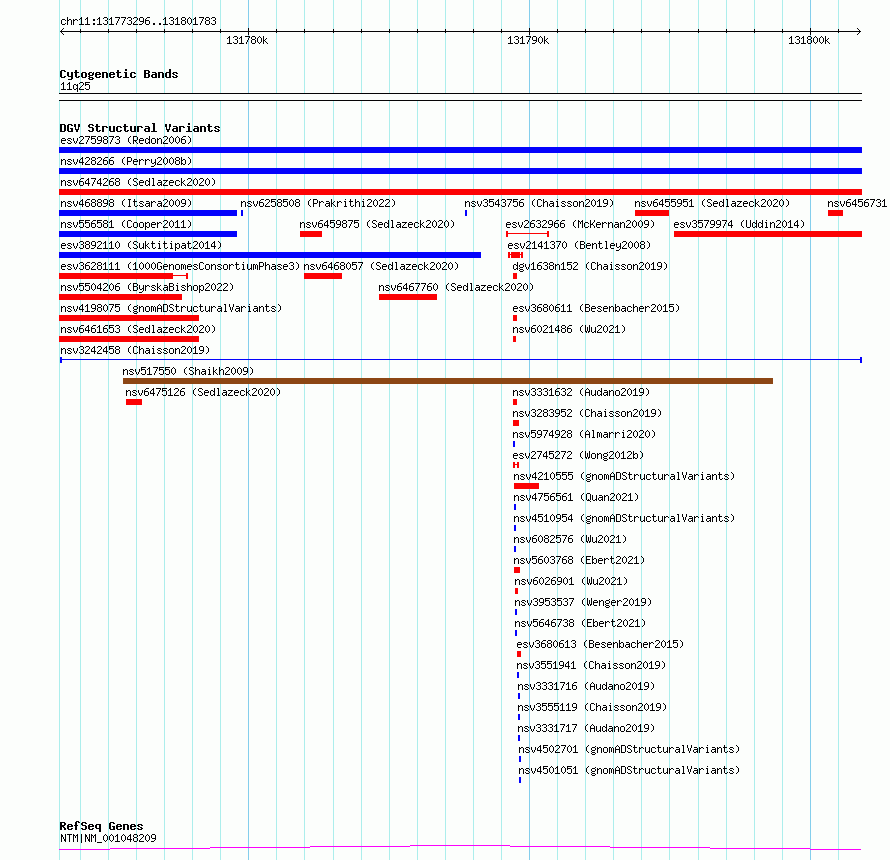Open nsv6474268 (Sedlazeck2020) variant label
The height and width of the screenshot is (860, 890).
138,182
